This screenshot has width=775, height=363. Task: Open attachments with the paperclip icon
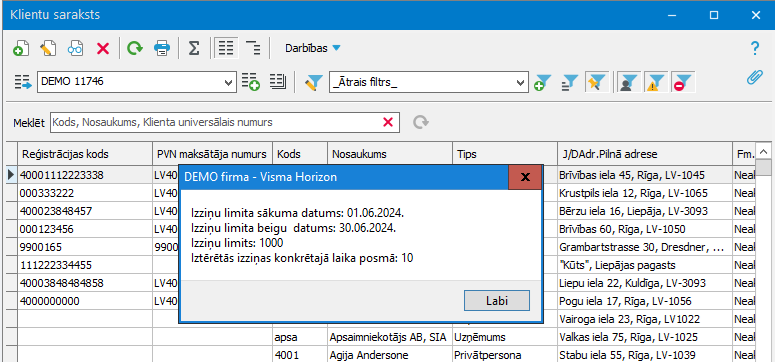[x=754, y=77]
